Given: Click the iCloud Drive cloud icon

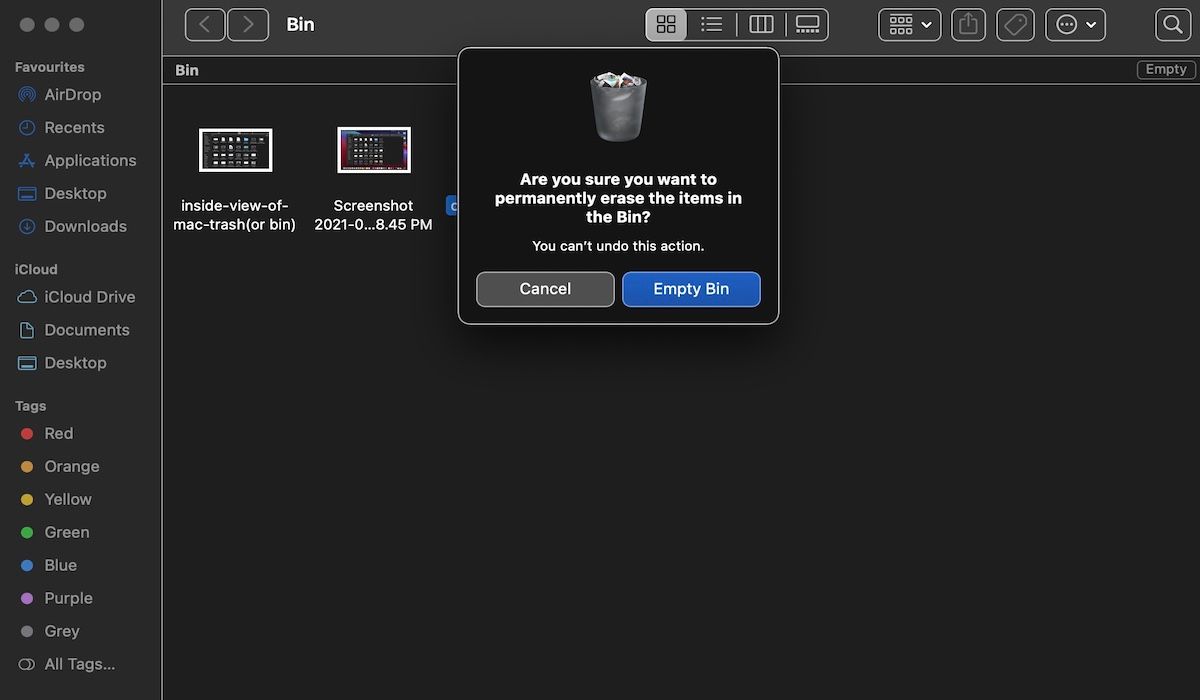Looking at the screenshot, I should click(x=27, y=297).
